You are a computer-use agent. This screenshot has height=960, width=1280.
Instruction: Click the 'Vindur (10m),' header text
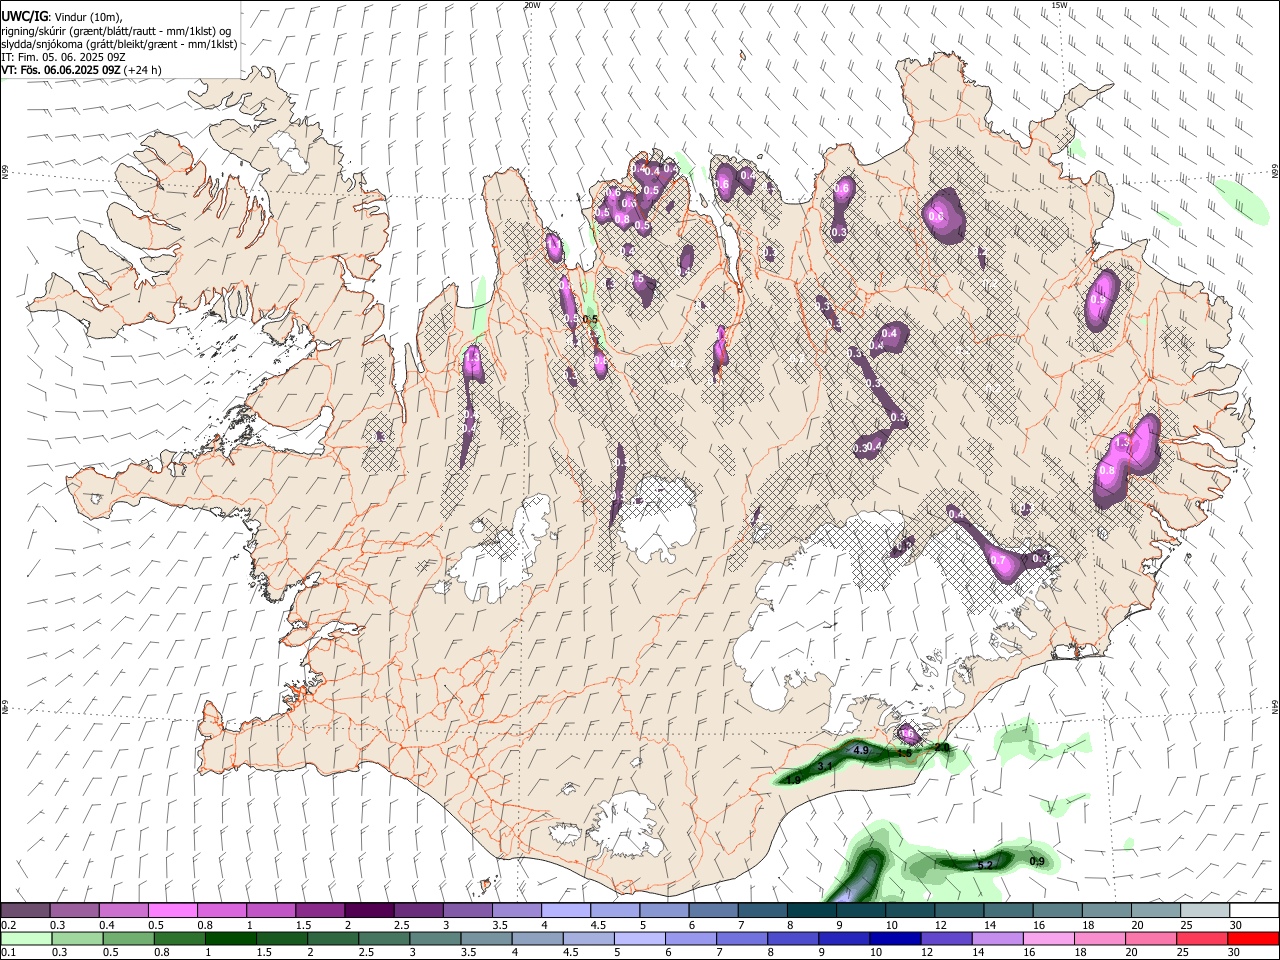pyautogui.click(x=89, y=16)
